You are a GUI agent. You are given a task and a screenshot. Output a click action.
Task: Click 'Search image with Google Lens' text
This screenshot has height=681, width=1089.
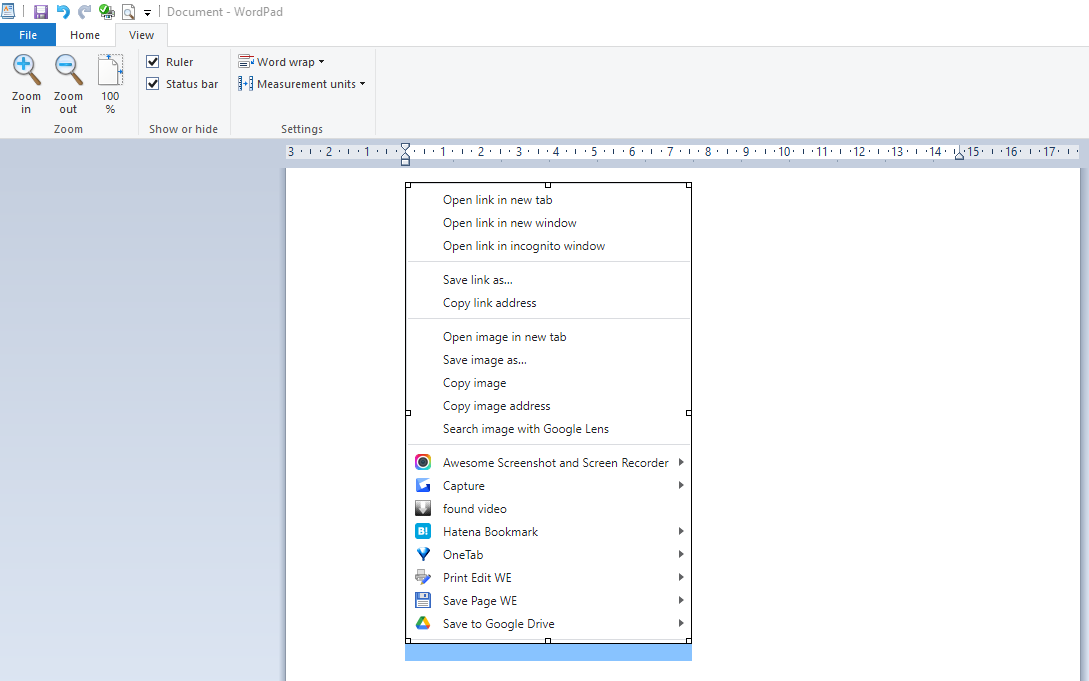click(526, 428)
